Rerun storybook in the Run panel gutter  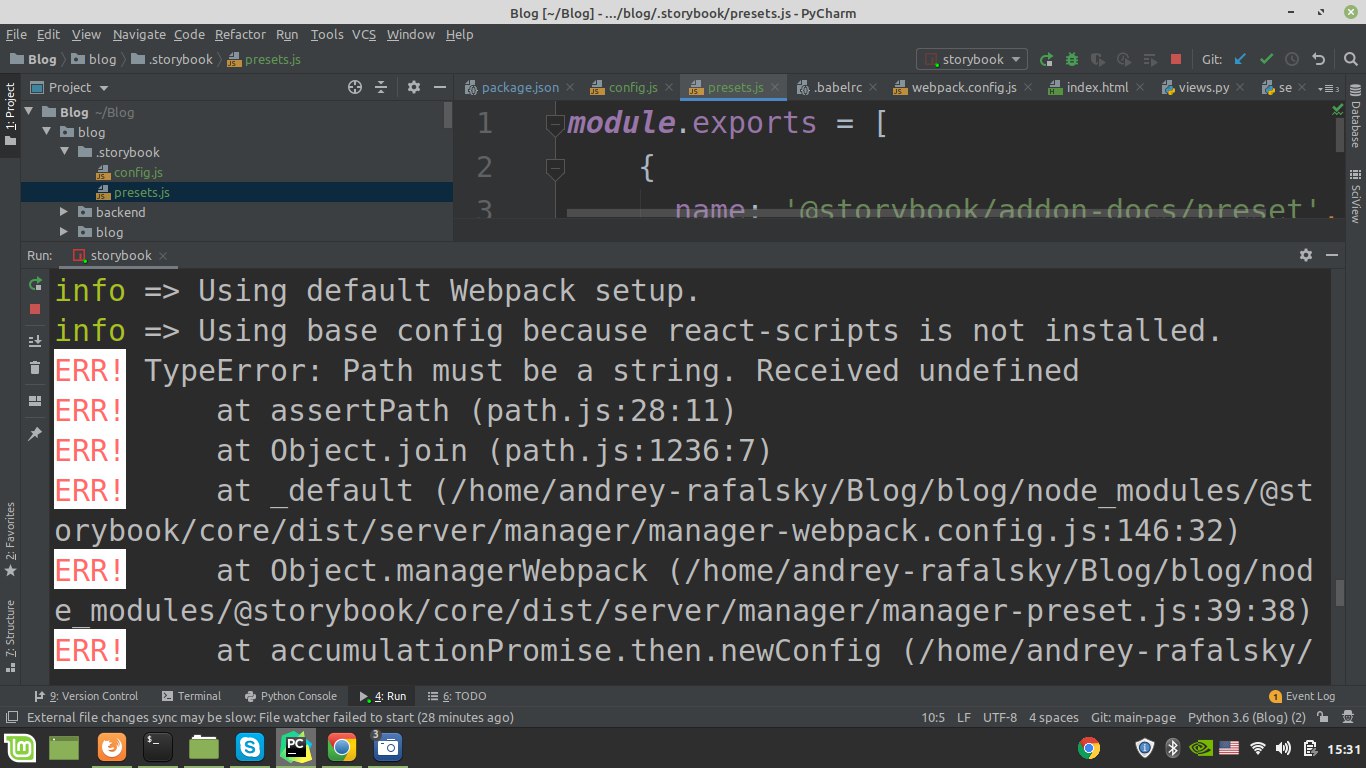pyautogui.click(x=35, y=284)
